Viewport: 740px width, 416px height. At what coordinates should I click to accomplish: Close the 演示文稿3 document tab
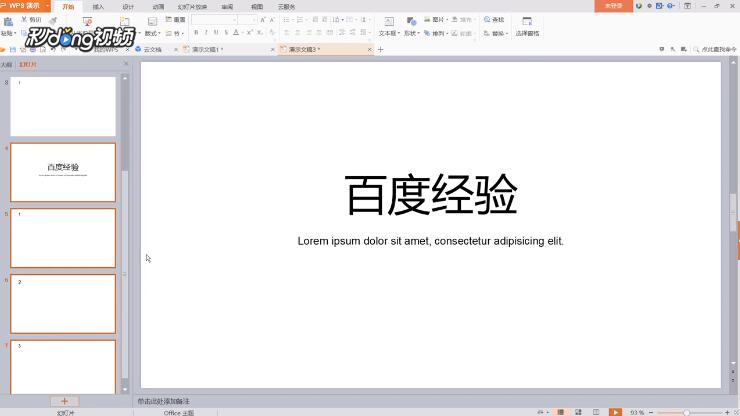370,49
